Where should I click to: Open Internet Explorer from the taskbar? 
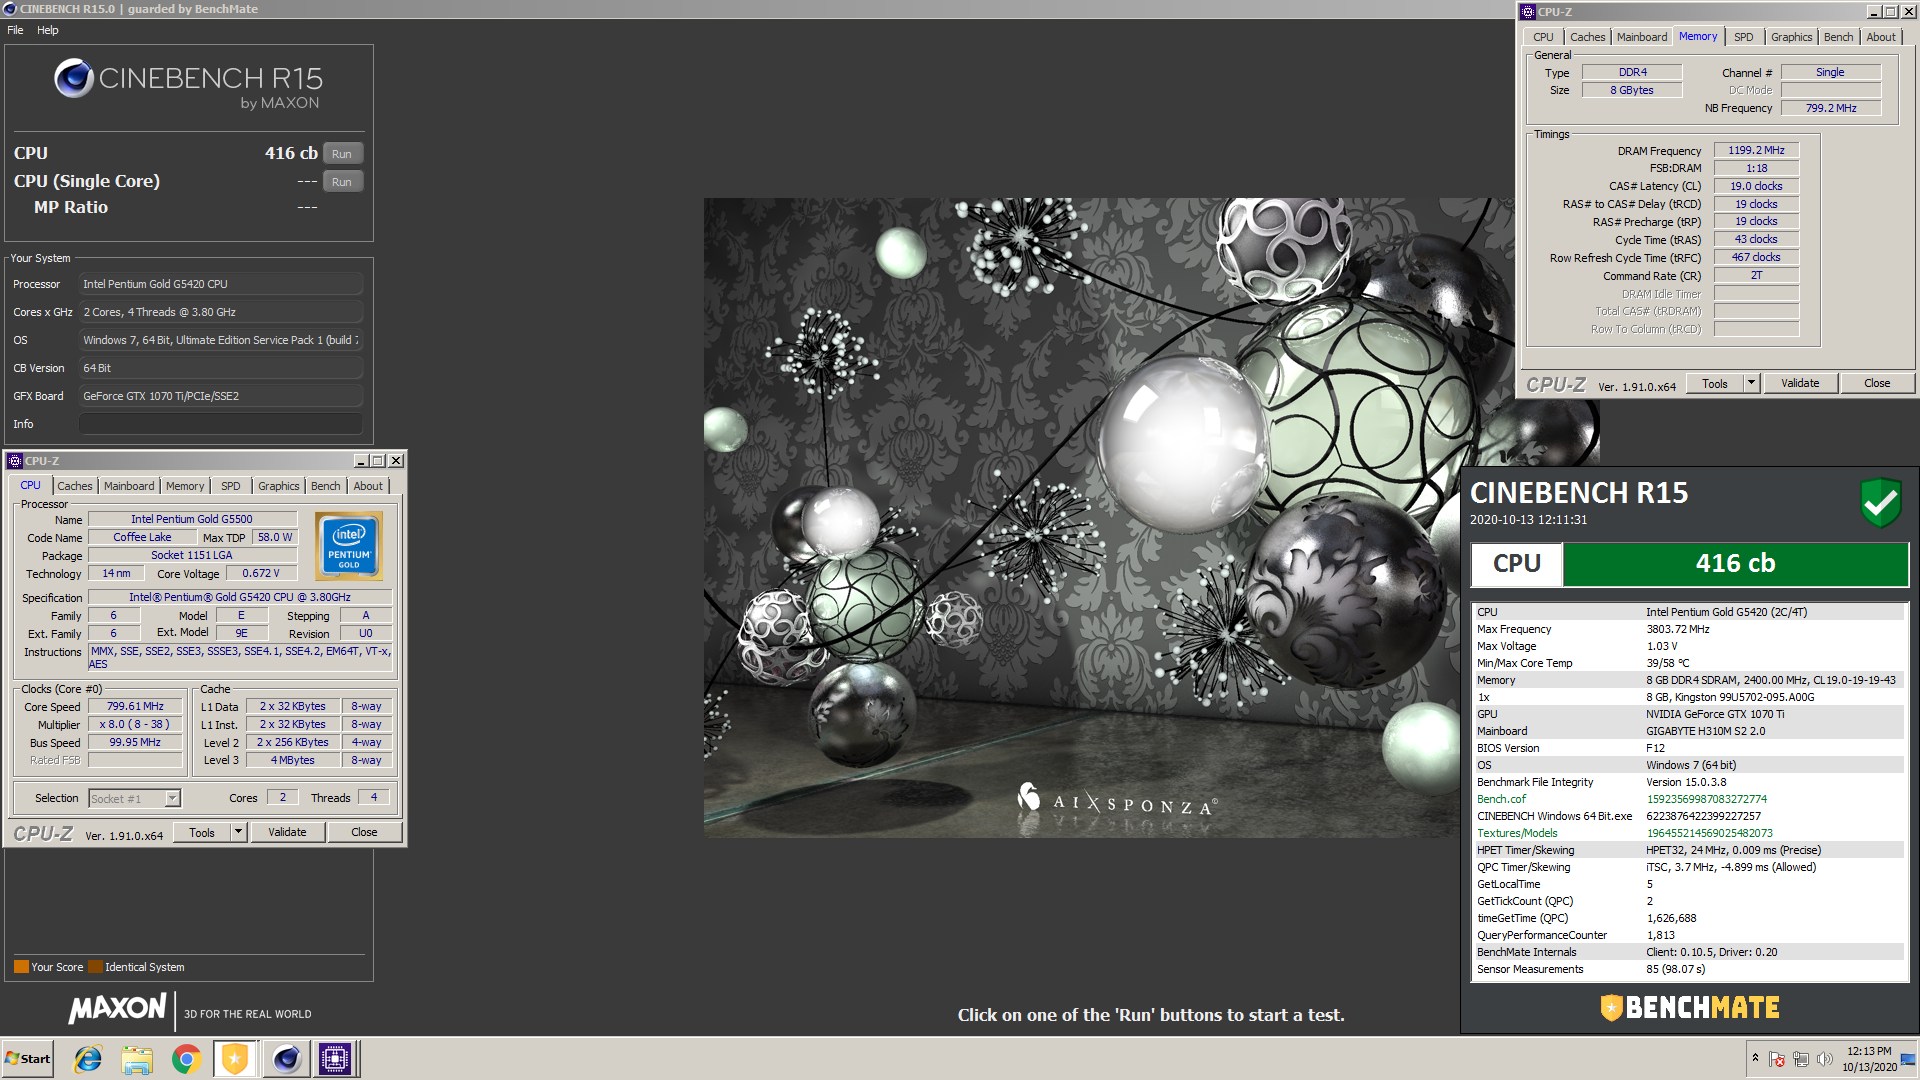pyautogui.click(x=89, y=1059)
